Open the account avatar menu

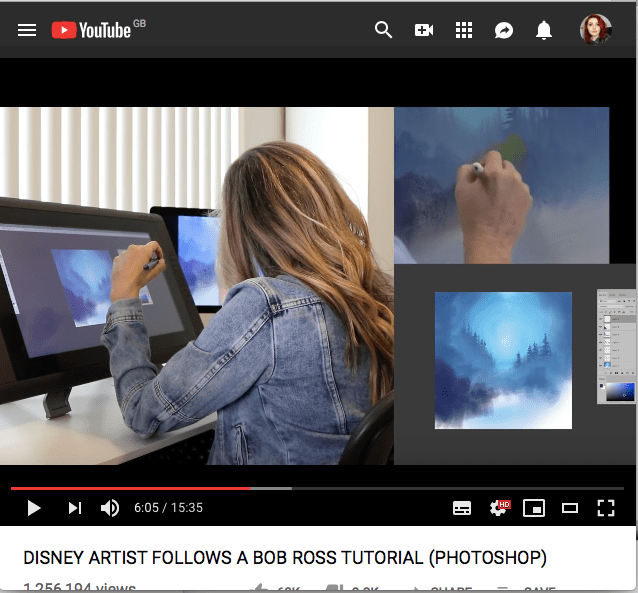point(596,30)
